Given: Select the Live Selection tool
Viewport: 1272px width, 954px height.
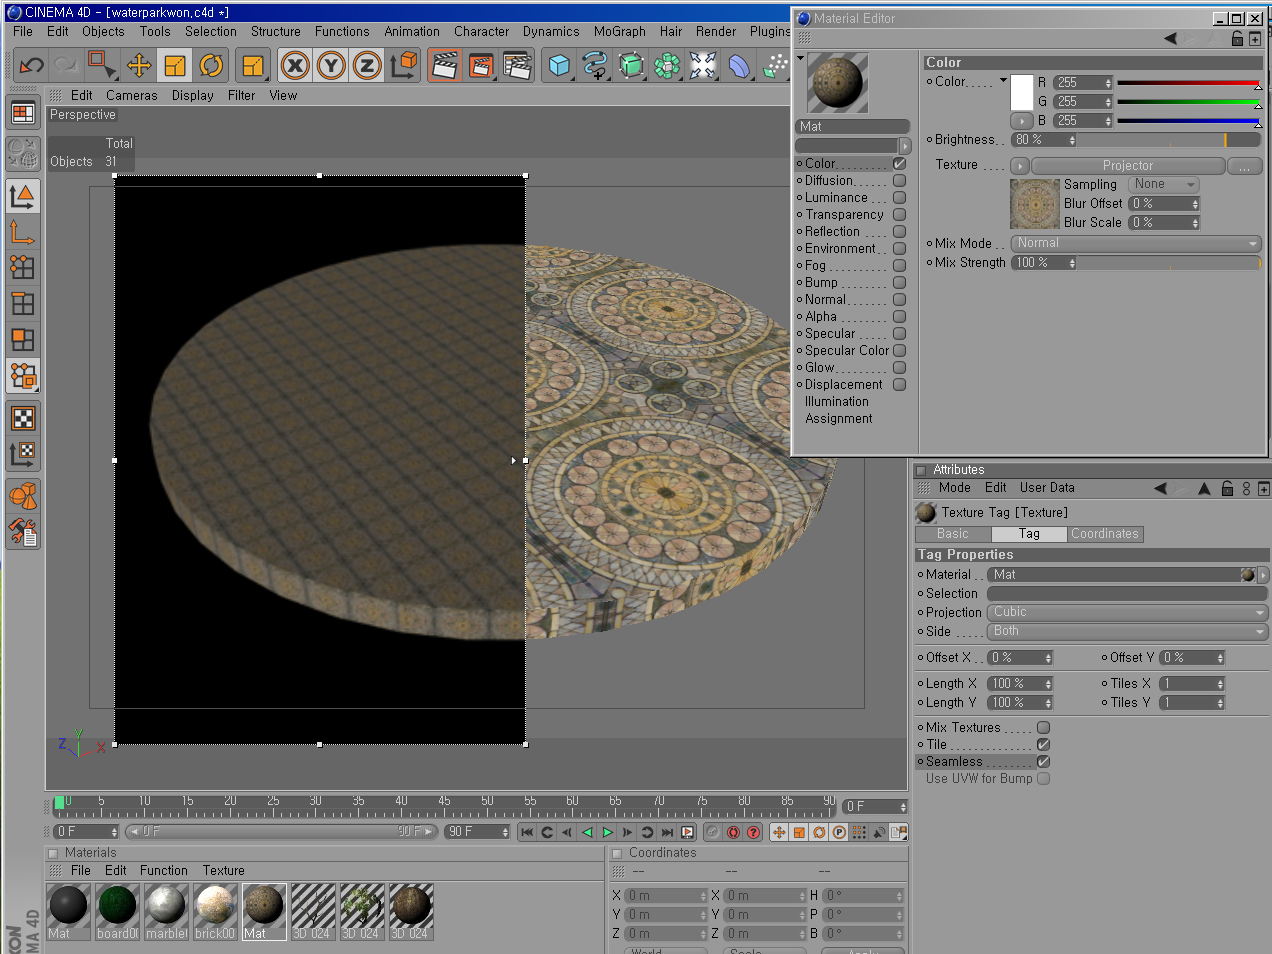Looking at the screenshot, I should click(102, 66).
